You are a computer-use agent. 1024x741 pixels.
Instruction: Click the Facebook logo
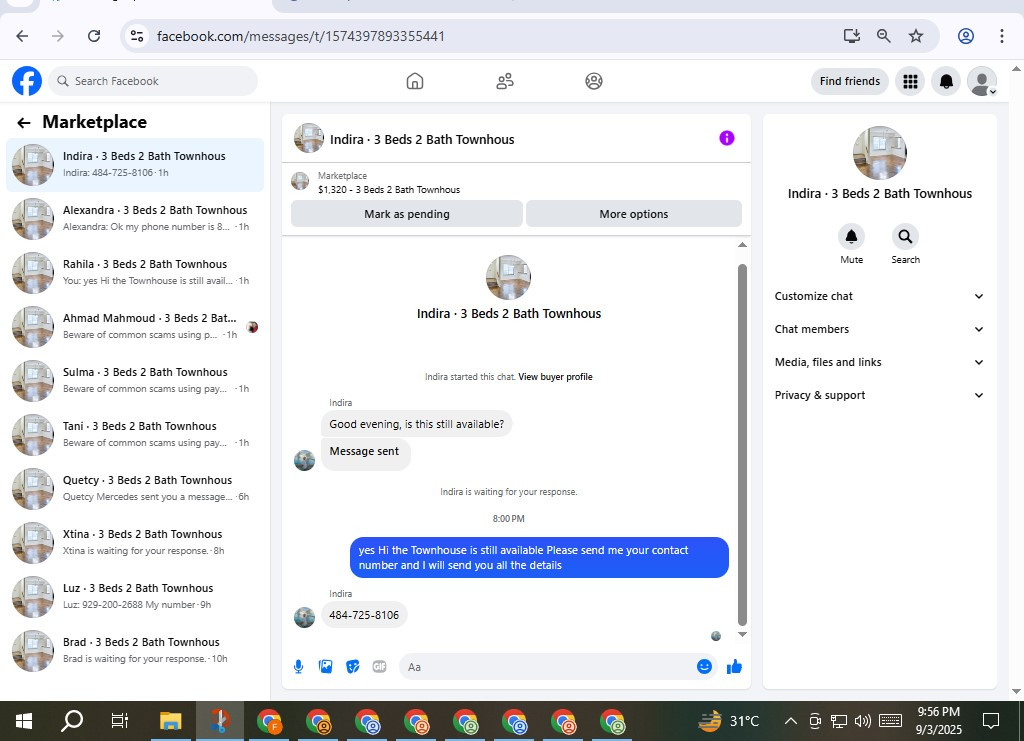pos(27,81)
